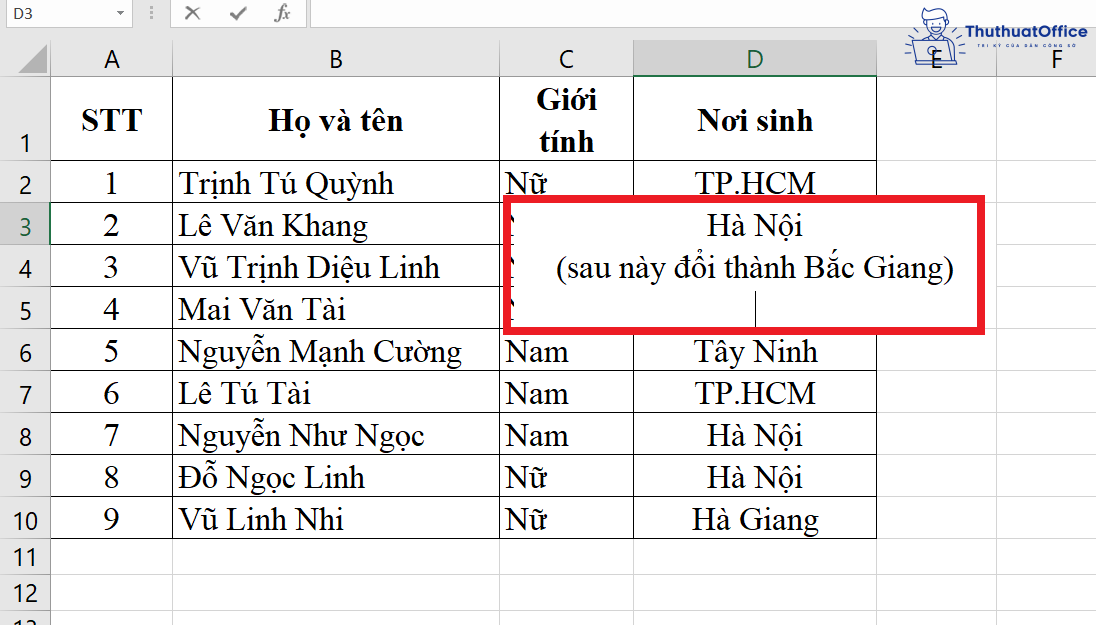1096x625 pixels.
Task: Select row 10 header
Action: (25, 518)
